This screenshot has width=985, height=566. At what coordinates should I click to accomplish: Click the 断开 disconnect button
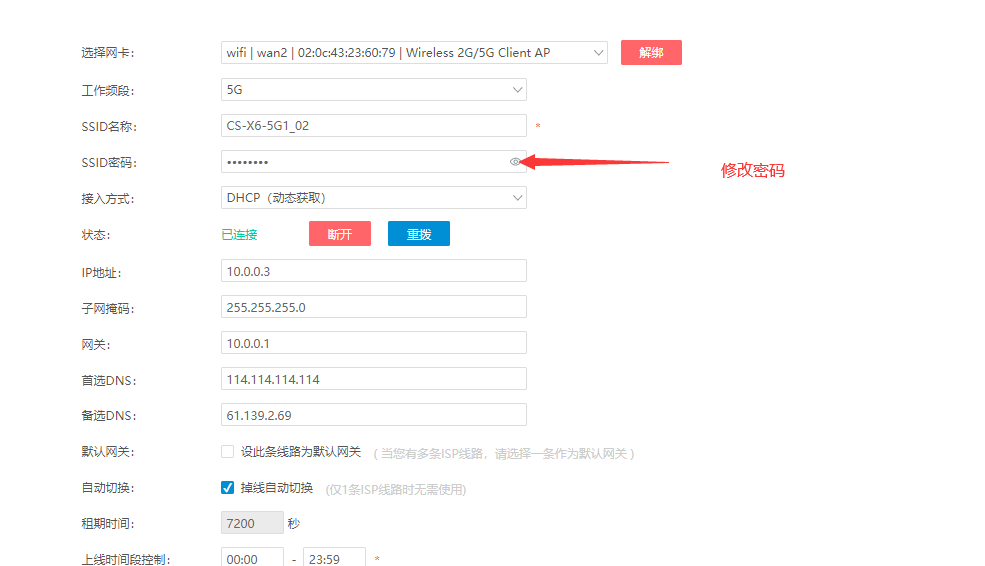340,234
